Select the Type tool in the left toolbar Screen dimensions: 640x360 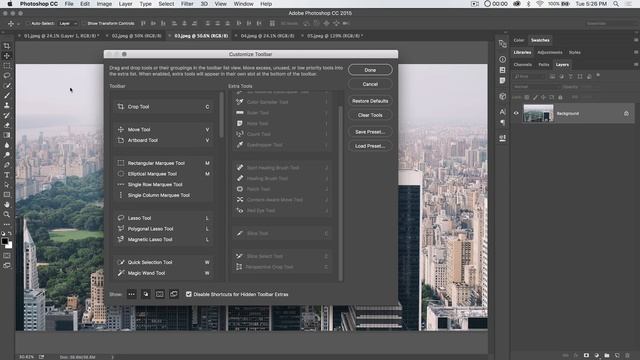click(7, 175)
